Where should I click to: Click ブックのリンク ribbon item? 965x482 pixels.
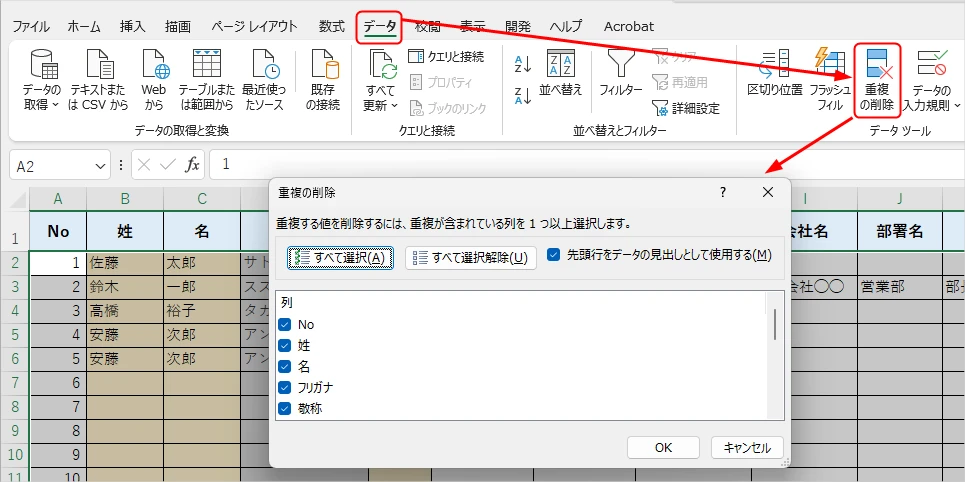(447, 108)
